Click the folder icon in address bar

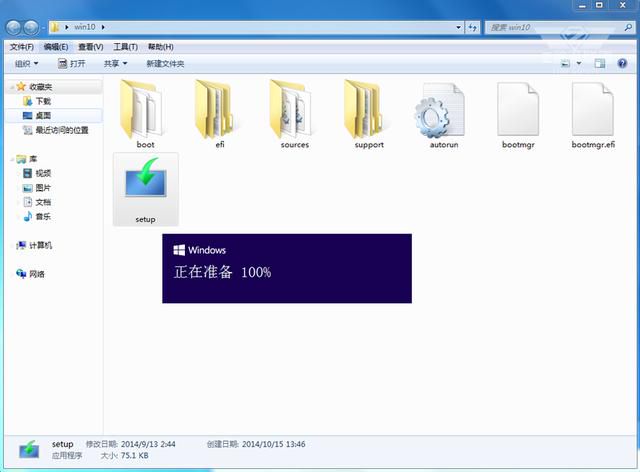(x=55, y=27)
